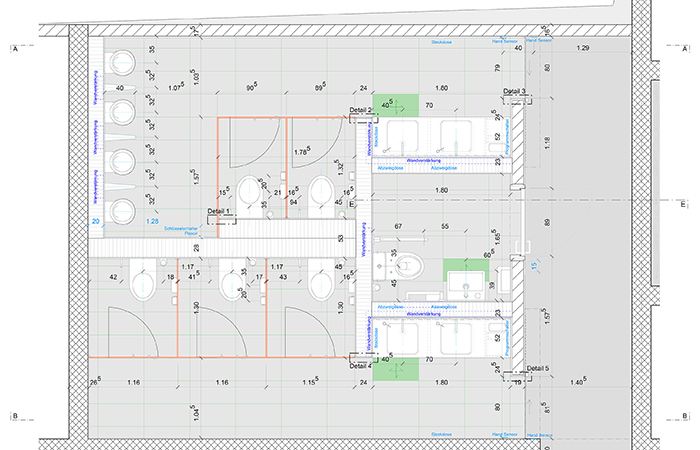Open the Detail 1 callout label
Image resolution: width=700 pixels, height=450 pixels.
coord(219,212)
